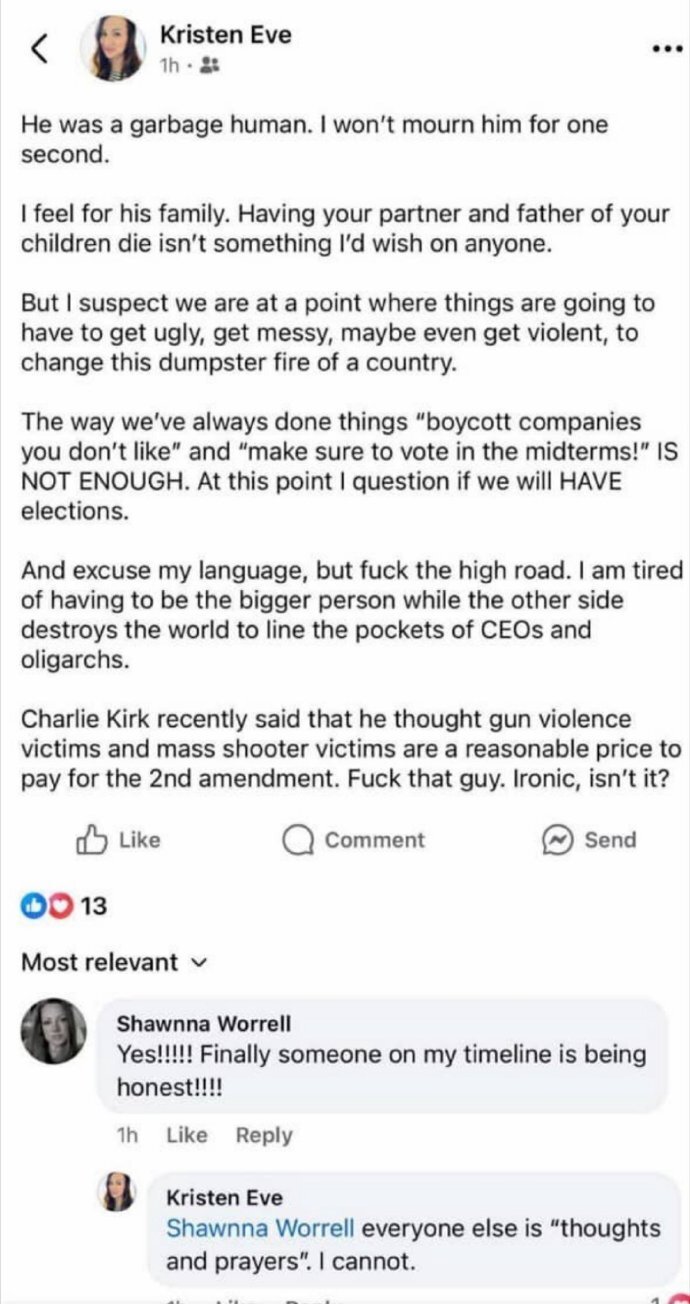The width and height of the screenshot is (690, 1304).
Task: View the reaction emoji icons list
Action: (48, 907)
